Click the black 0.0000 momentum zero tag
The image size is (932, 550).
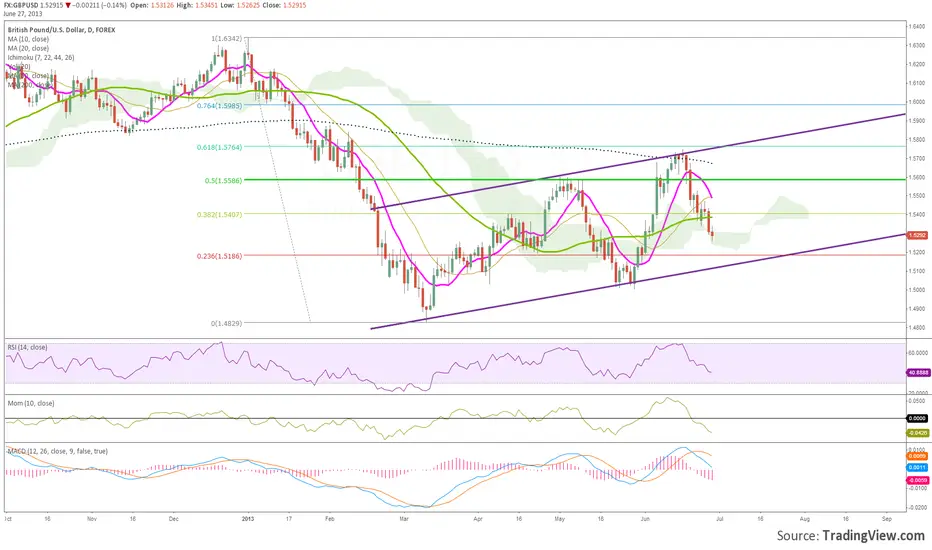coord(917,418)
